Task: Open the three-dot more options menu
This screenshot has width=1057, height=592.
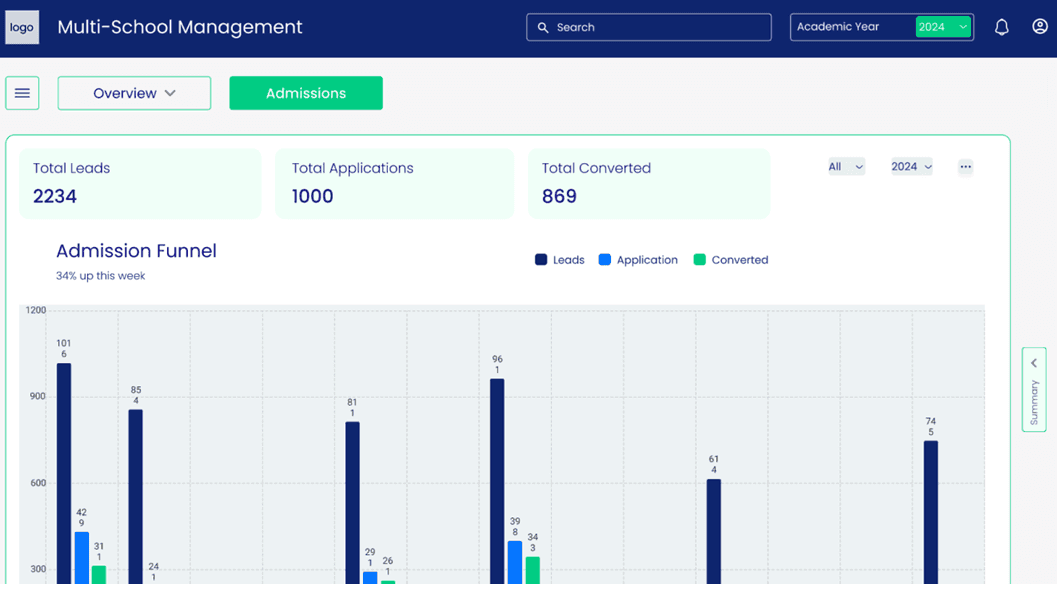Action: [965, 167]
